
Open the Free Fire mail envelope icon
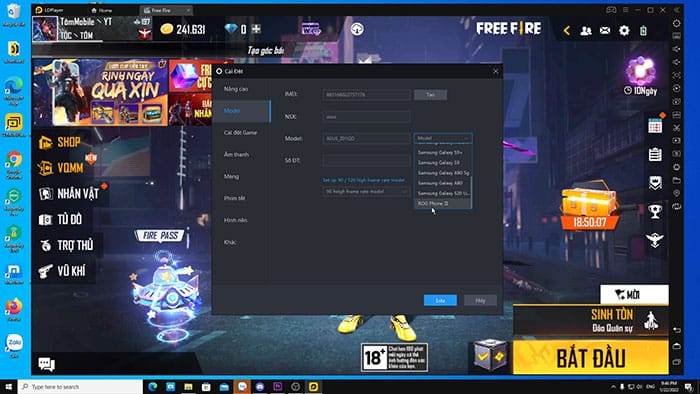pyautogui.click(x=605, y=30)
